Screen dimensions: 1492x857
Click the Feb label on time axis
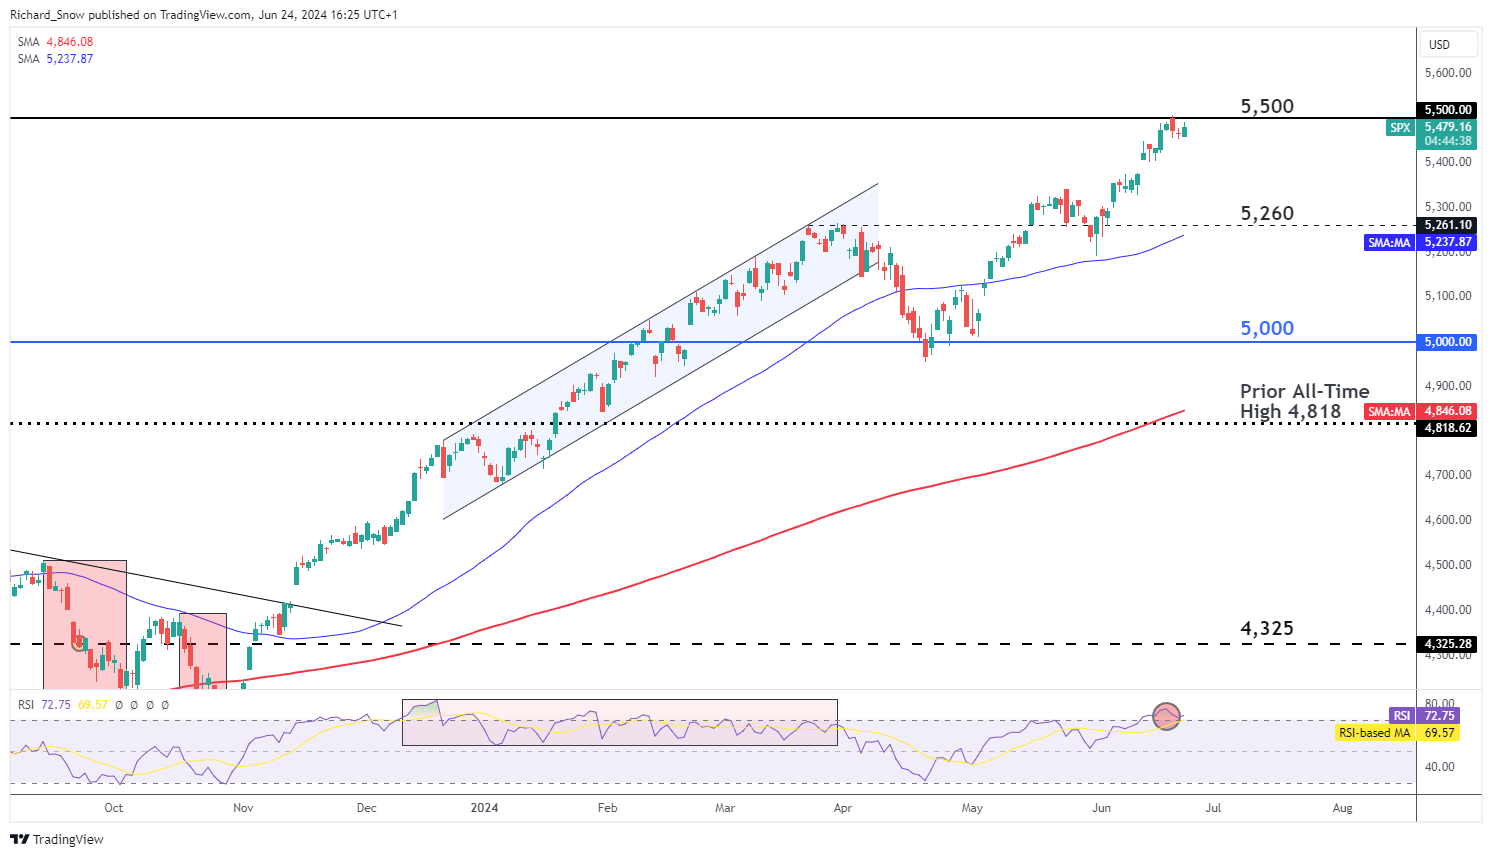(607, 808)
